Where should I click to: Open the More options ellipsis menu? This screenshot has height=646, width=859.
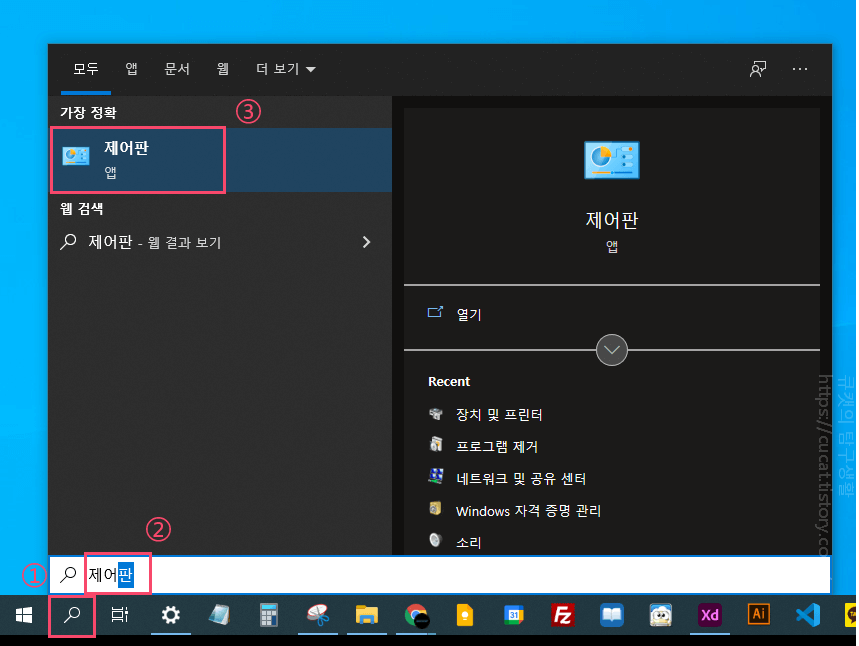coord(799,69)
